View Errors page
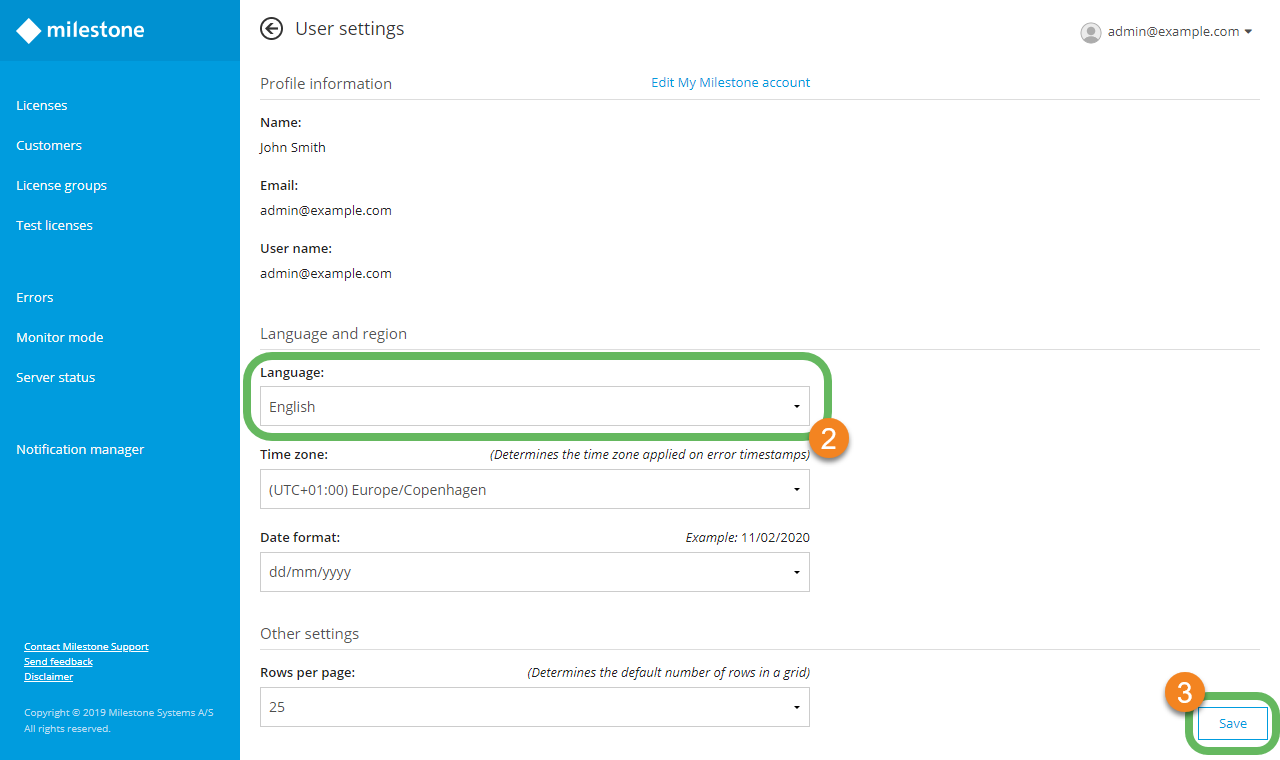The image size is (1280, 760). (x=35, y=298)
